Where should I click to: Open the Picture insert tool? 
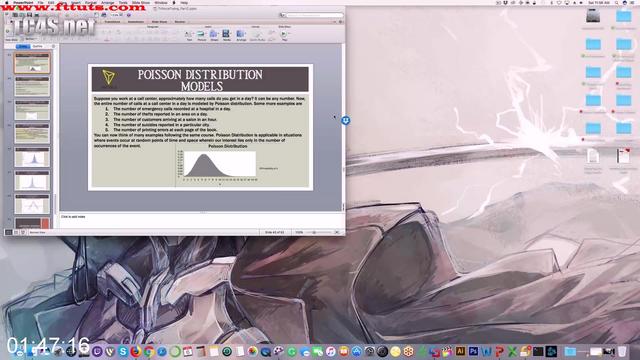click(x=201, y=35)
